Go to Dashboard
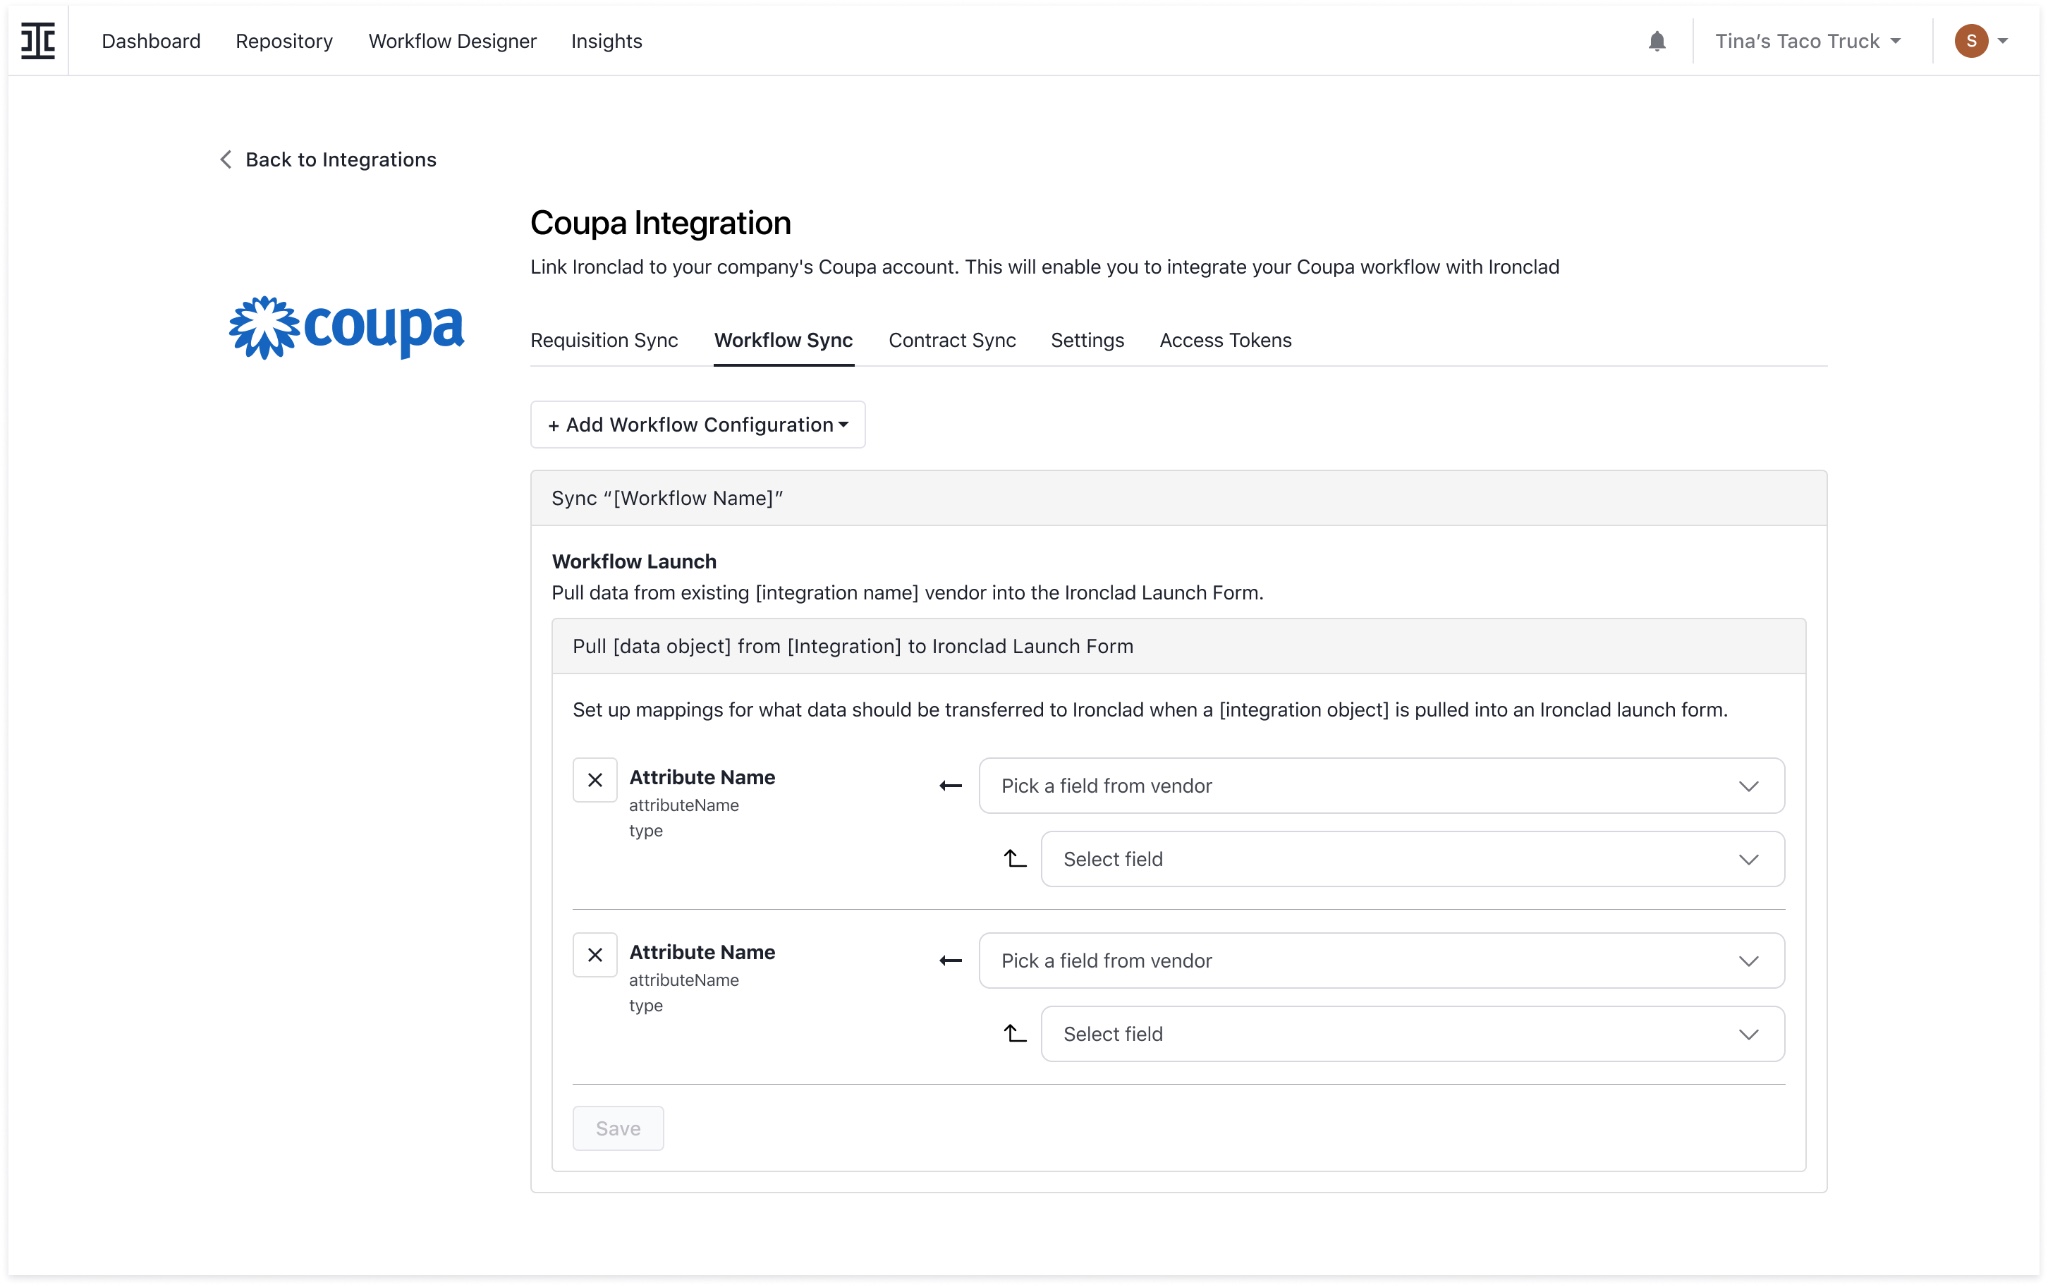 (151, 41)
